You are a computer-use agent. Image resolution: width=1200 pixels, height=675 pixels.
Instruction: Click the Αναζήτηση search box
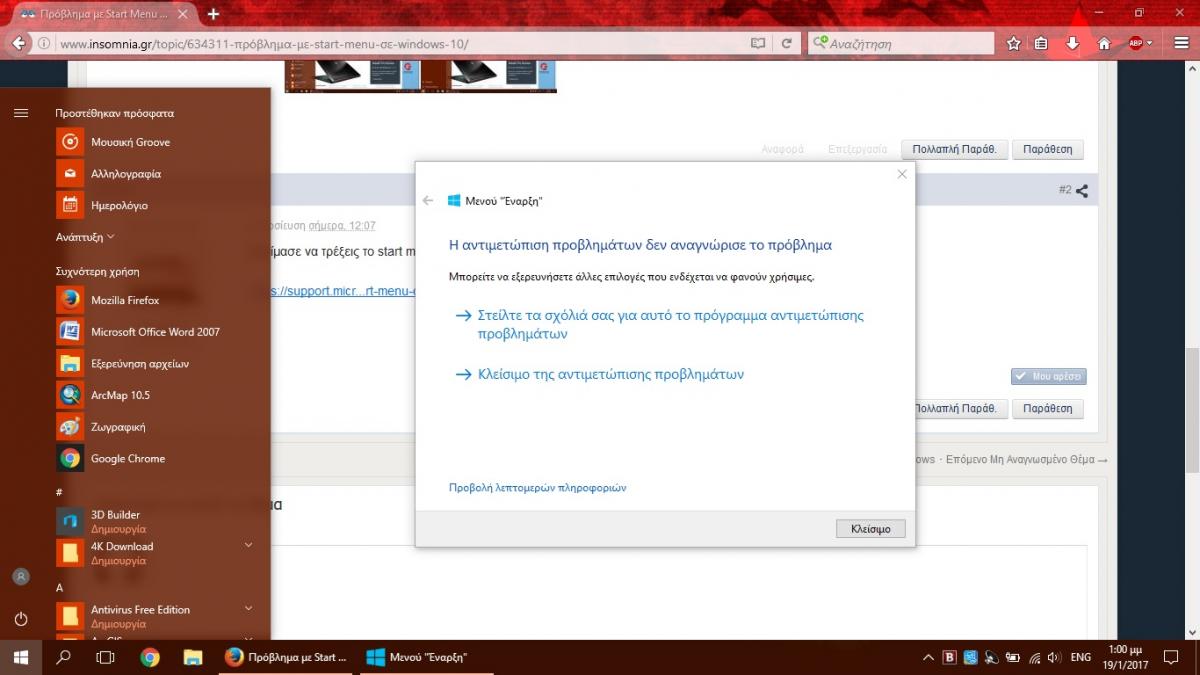coord(900,44)
